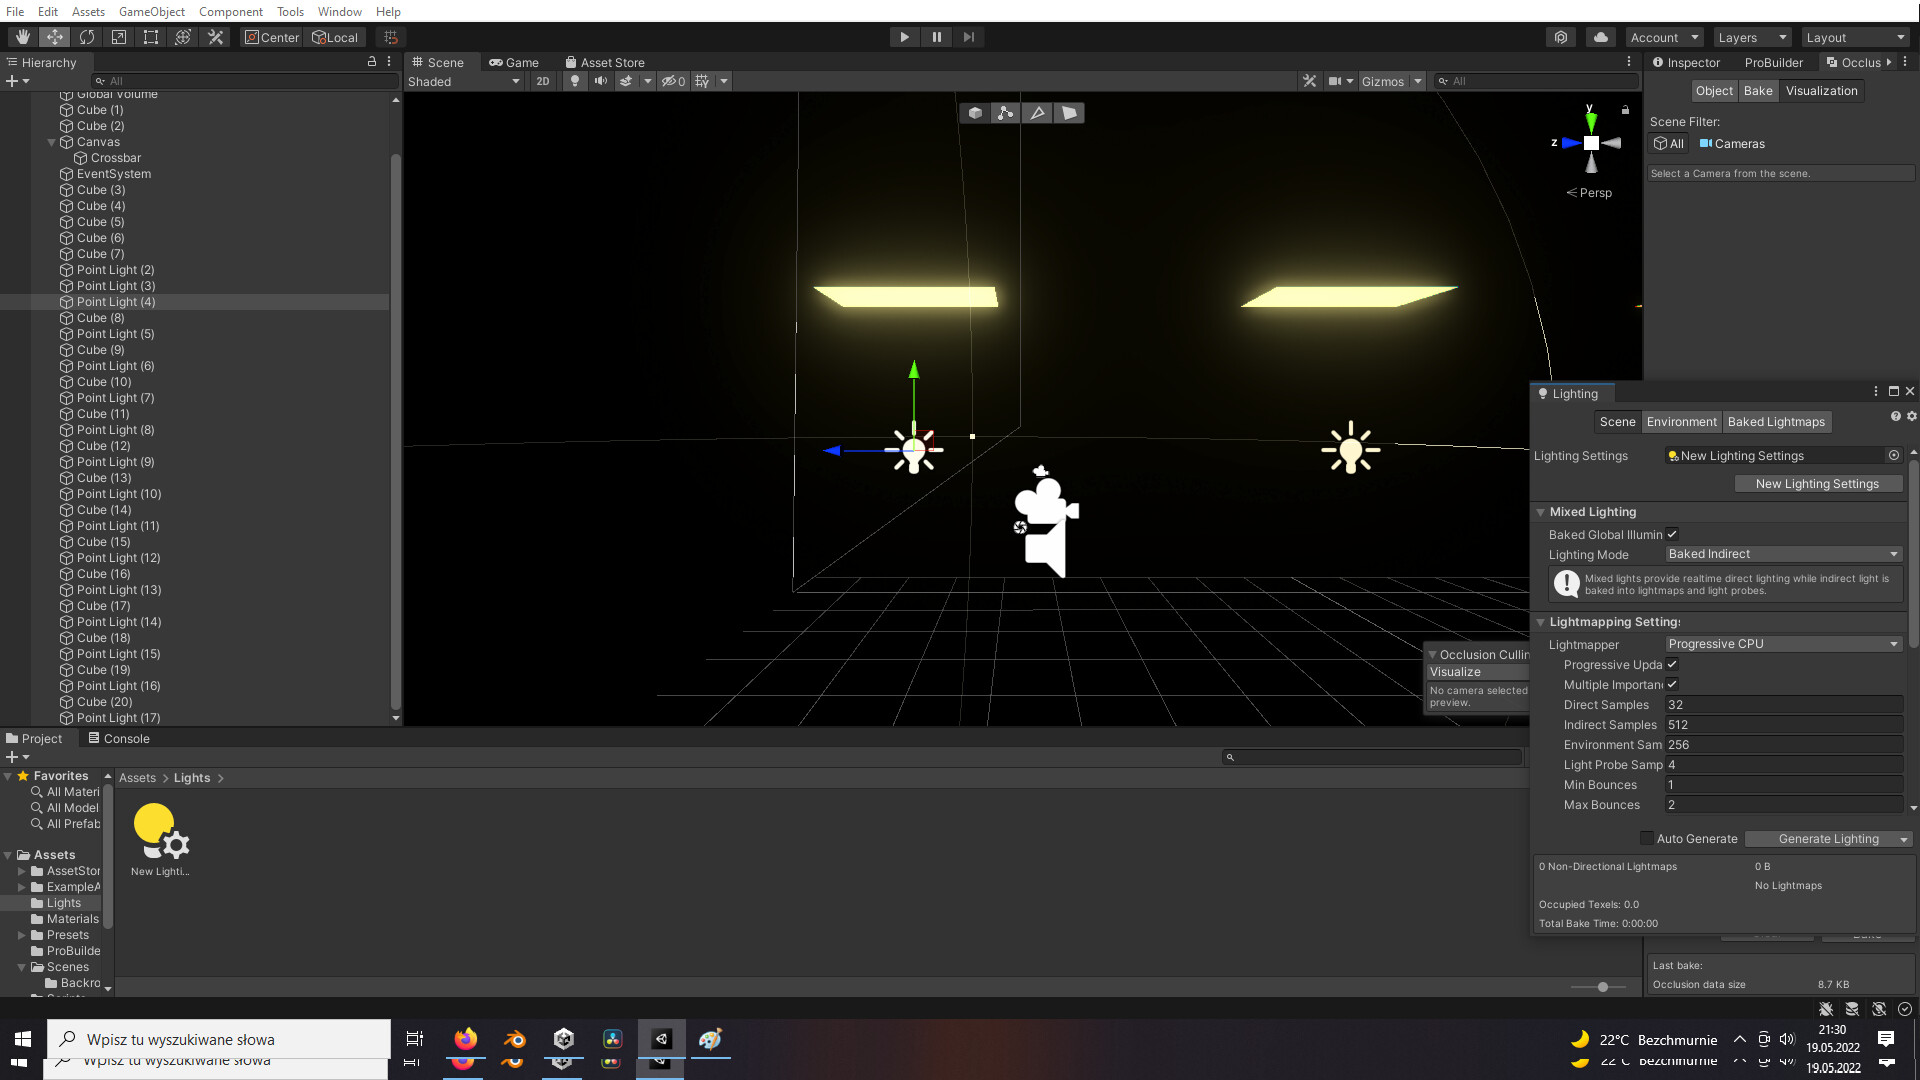Click the cloud collaboration icon
Viewport: 1920px width, 1080px height.
pyautogui.click(x=1601, y=37)
